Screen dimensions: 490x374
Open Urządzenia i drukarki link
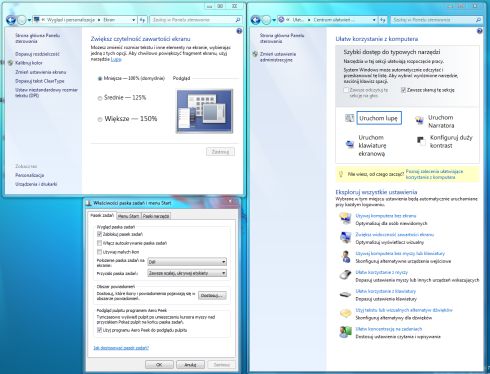coord(36,184)
